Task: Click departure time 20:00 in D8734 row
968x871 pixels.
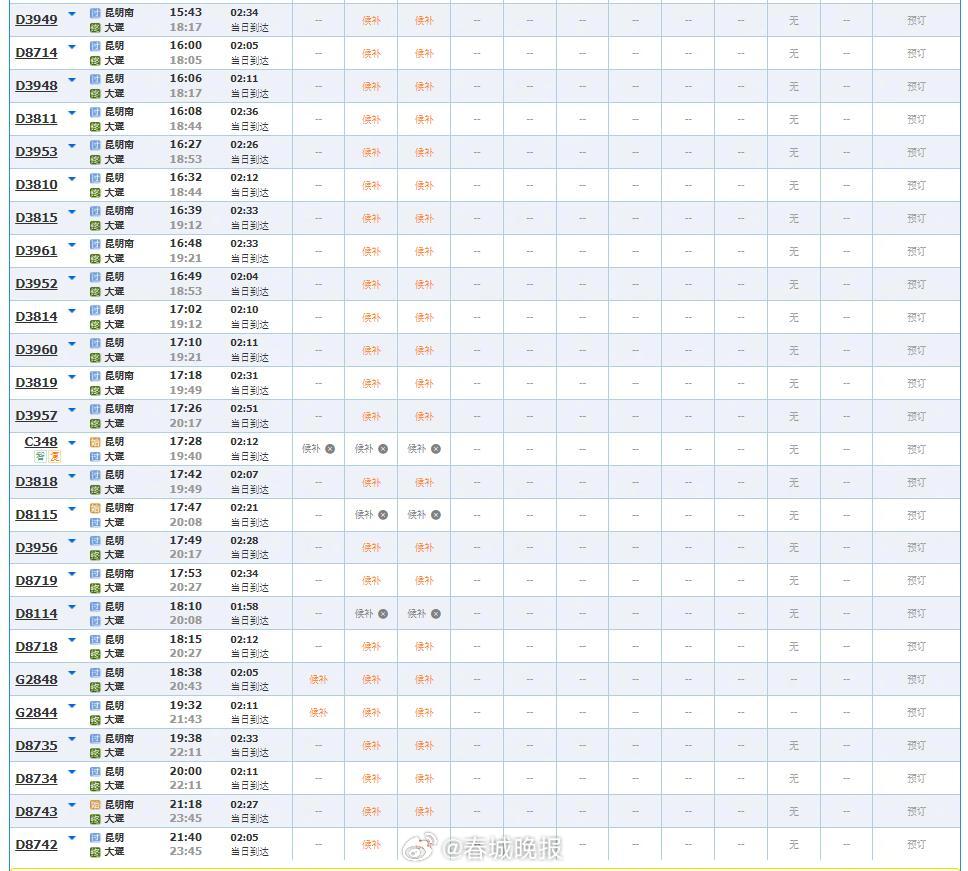Action: coord(186,771)
